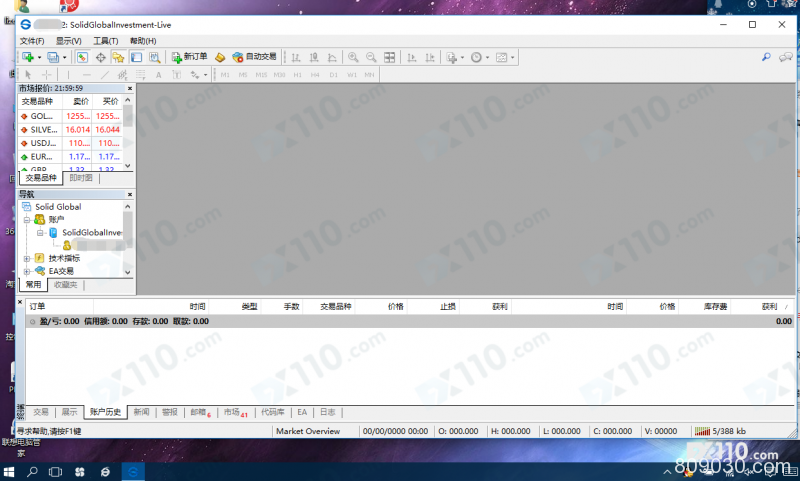Screen dimensions: 800x481
Task: Open the 文件(F) menu
Action: (32, 41)
